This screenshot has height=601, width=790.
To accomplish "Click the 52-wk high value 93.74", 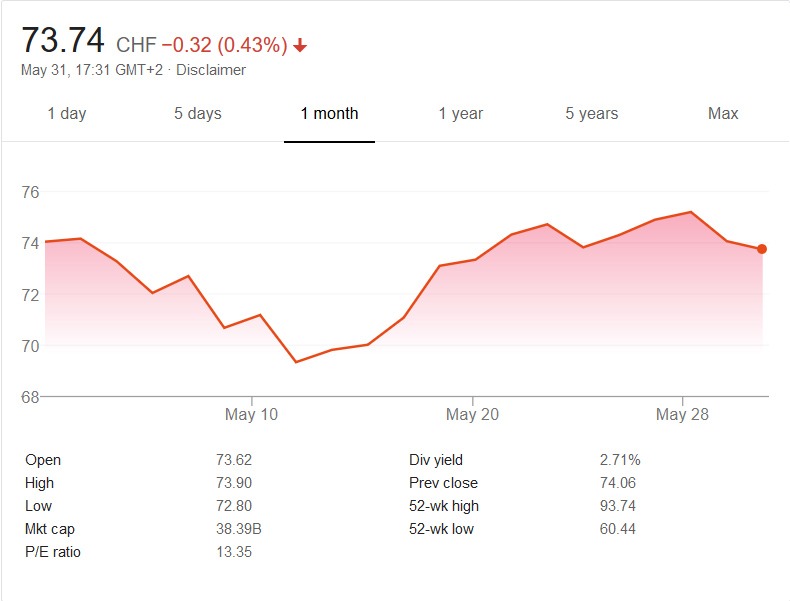I will (x=617, y=506).
